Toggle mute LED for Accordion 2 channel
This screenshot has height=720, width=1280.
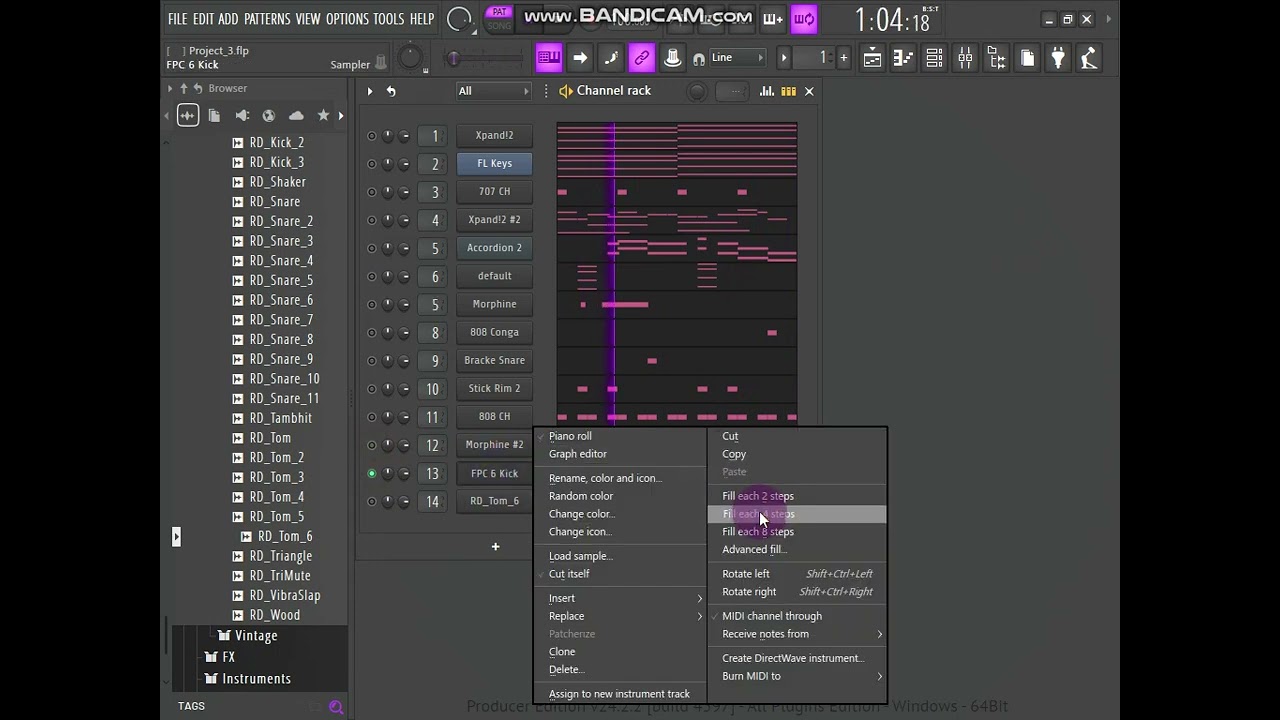pos(372,248)
